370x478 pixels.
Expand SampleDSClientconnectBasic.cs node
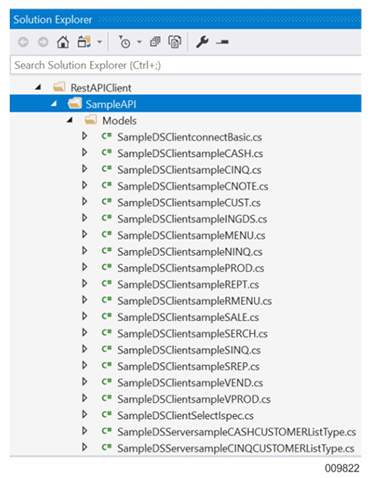point(85,136)
